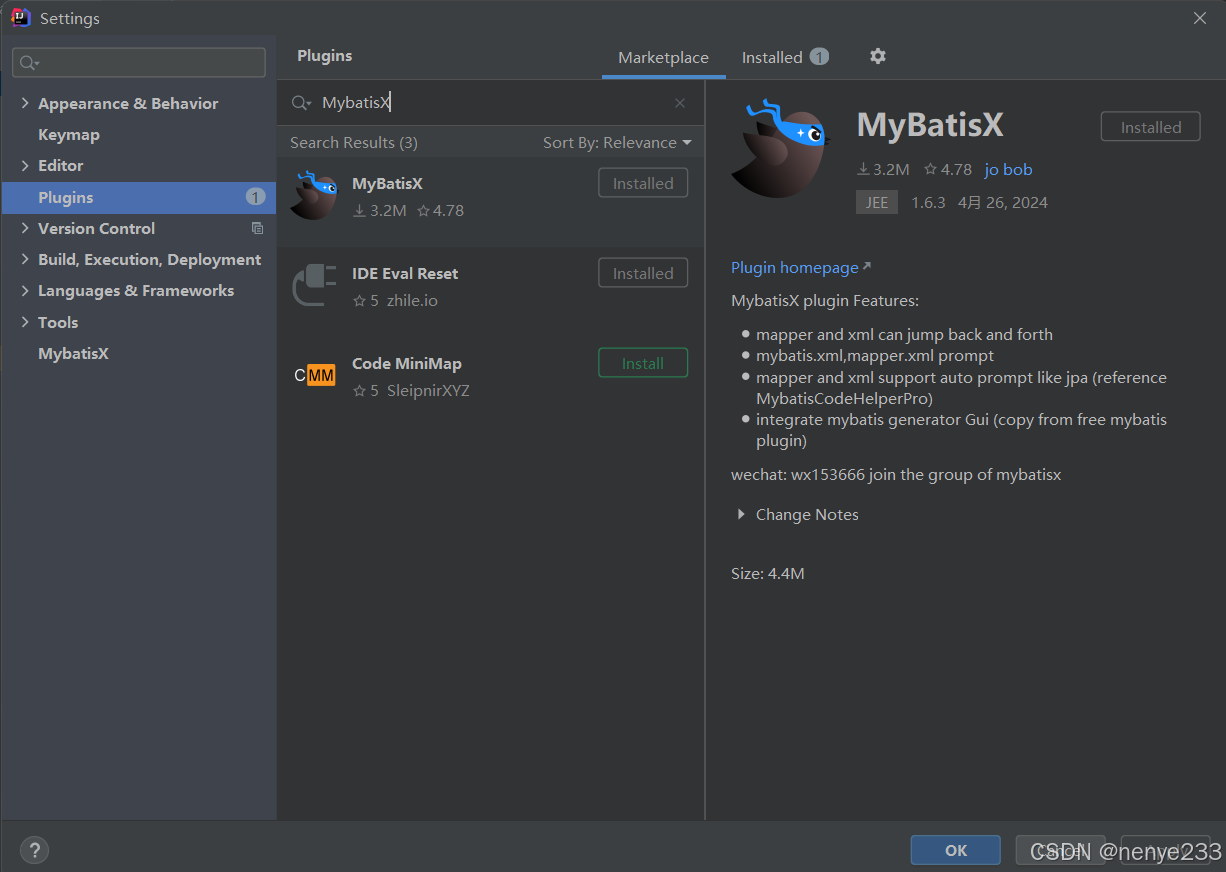Click IDE Eval Reset plugin name
Screen dimensions: 1226x872
405,273
